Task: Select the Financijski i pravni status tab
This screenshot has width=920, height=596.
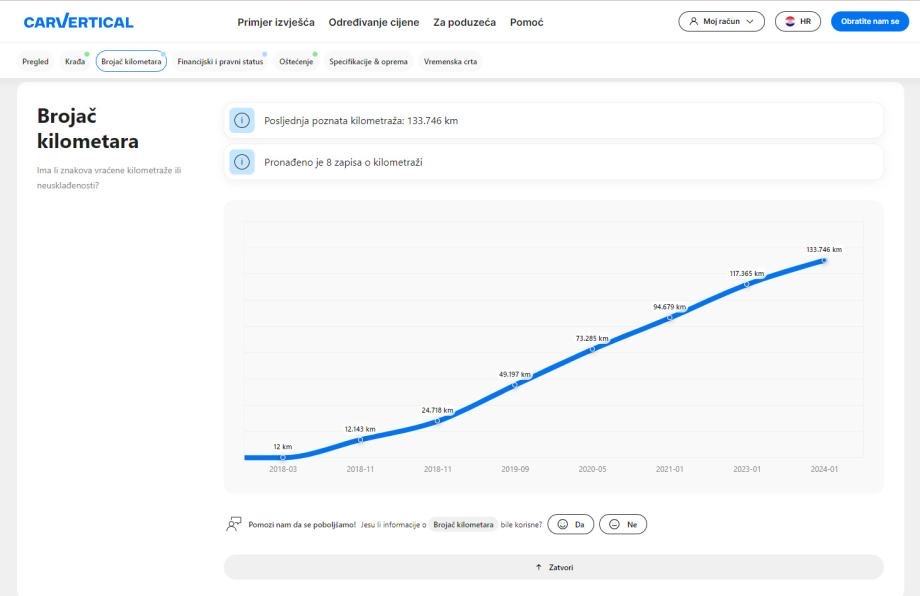Action: pyautogui.click(x=220, y=62)
